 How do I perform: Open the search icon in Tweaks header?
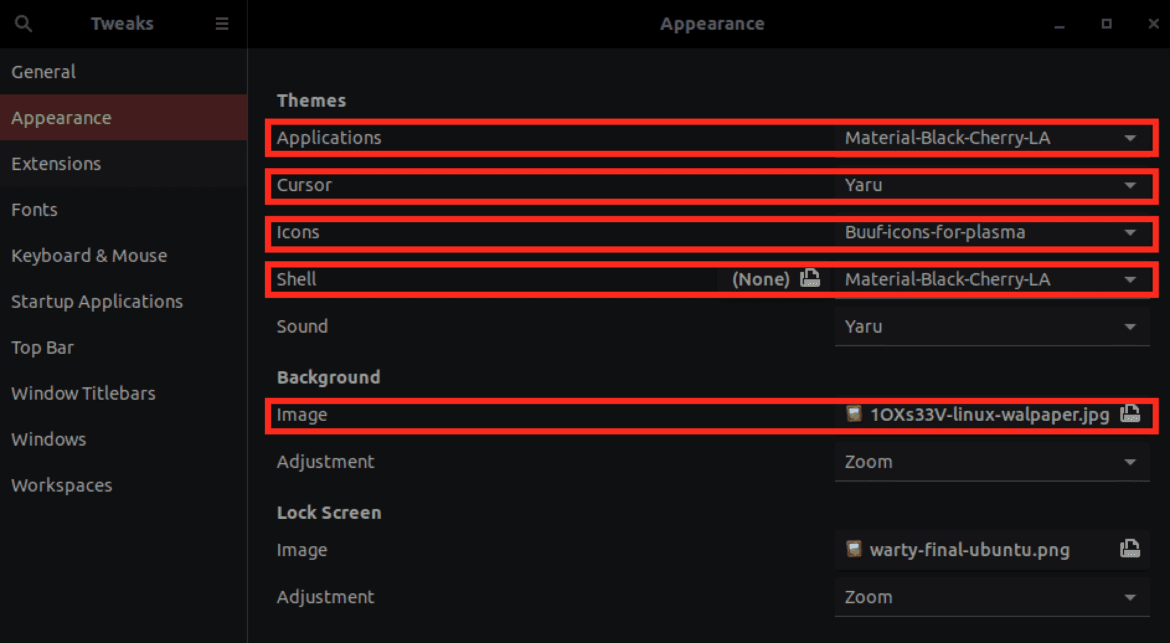pyautogui.click(x=22, y=23)
